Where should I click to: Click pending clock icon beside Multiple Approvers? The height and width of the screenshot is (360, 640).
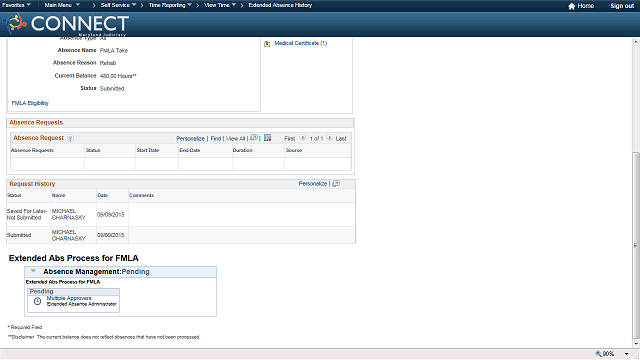(37, 301)
